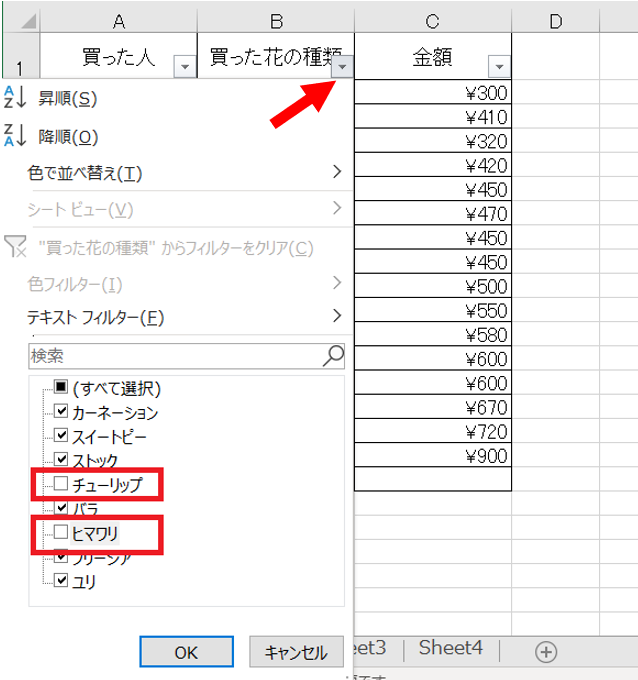638x680 pixels.
Task: Open filter dropdown for 買った人 column
Action: pyautogui.click(x=184, y=67)
